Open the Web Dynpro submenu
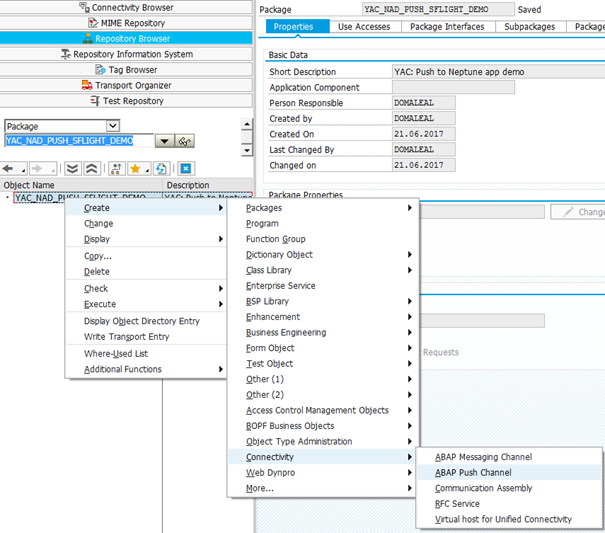The image size is (605, 533). (x=323, y=472)
